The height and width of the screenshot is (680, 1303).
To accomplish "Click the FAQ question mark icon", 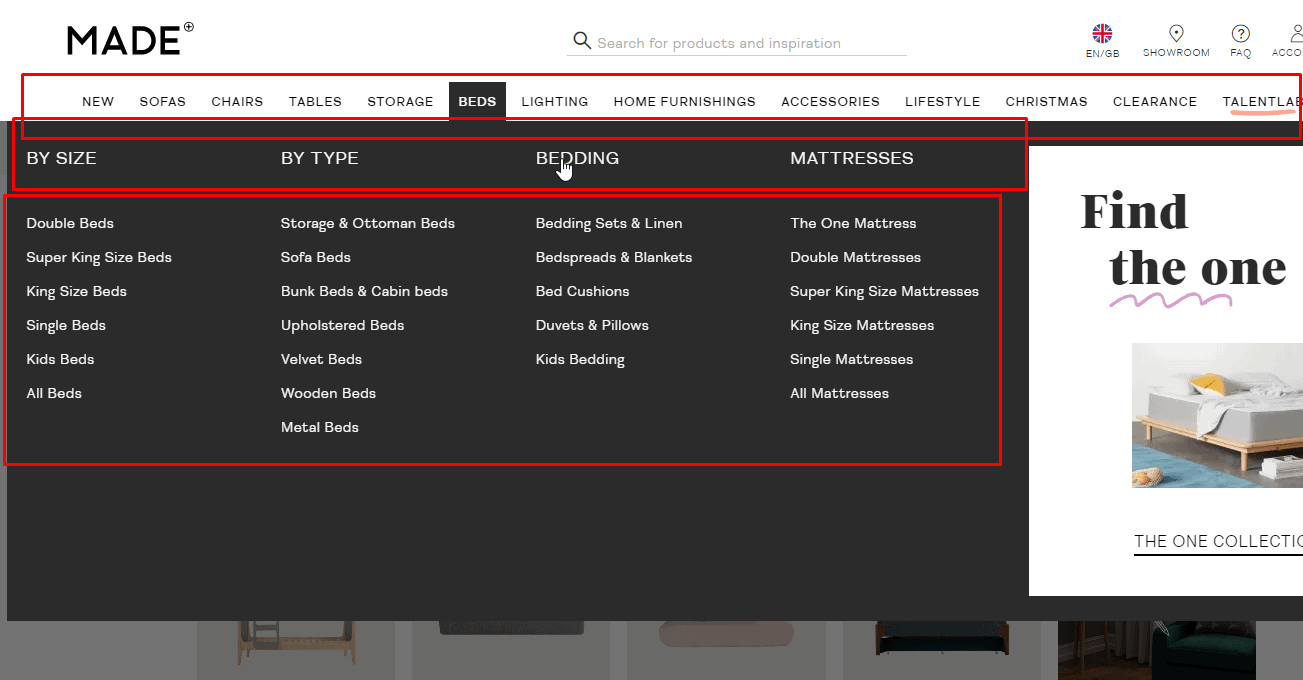I will pyautogui.click(x=1240, y=32).
